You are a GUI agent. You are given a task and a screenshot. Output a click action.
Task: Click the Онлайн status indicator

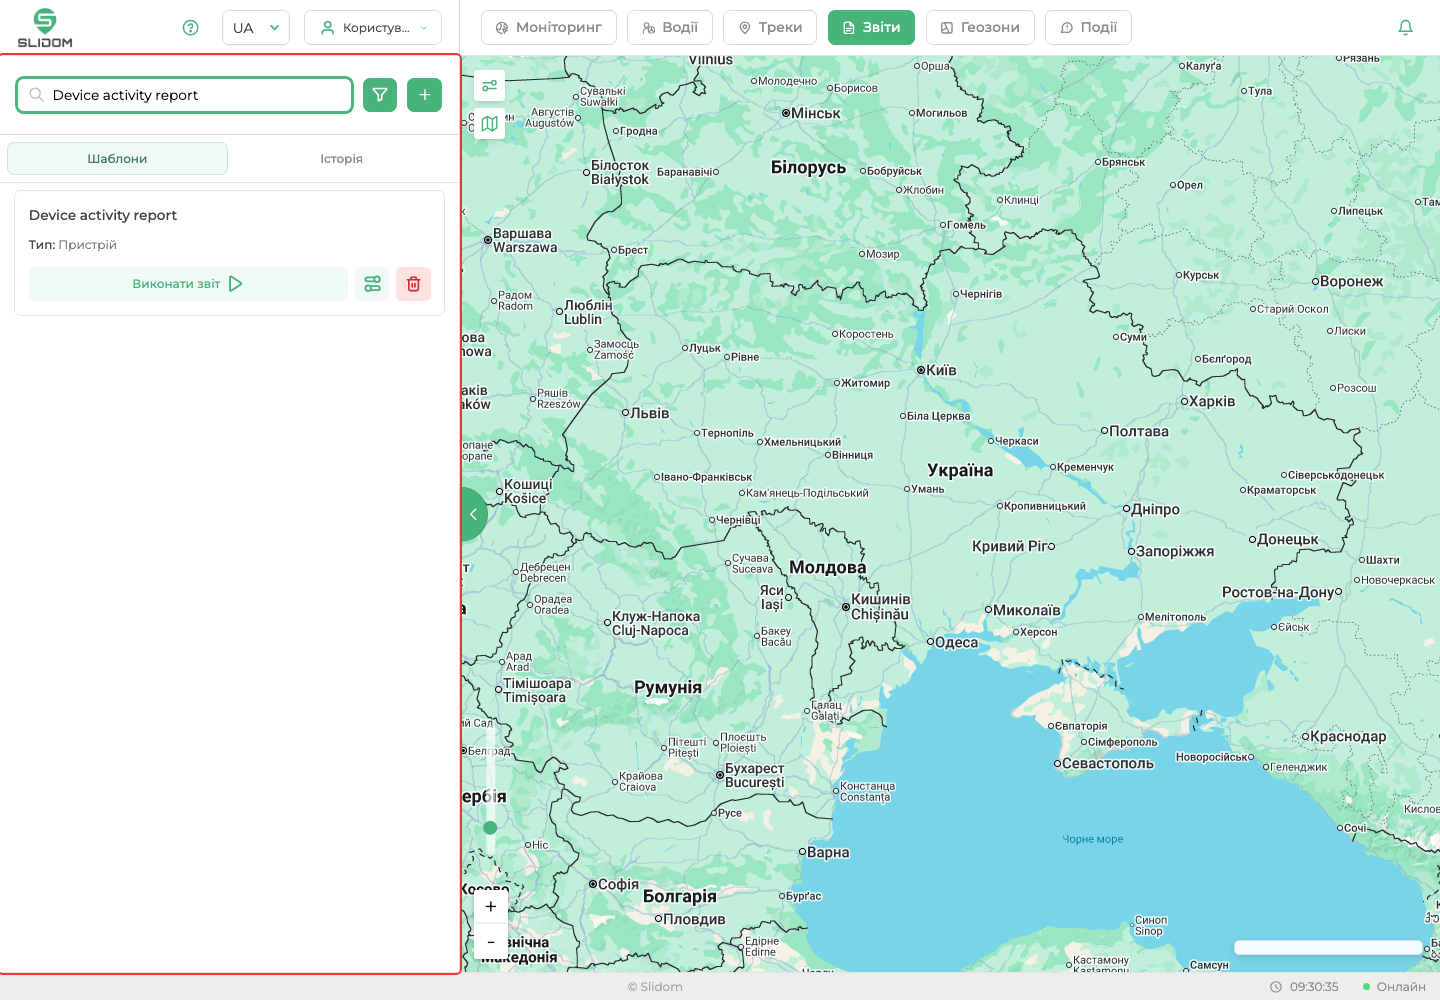[1394, 987]
